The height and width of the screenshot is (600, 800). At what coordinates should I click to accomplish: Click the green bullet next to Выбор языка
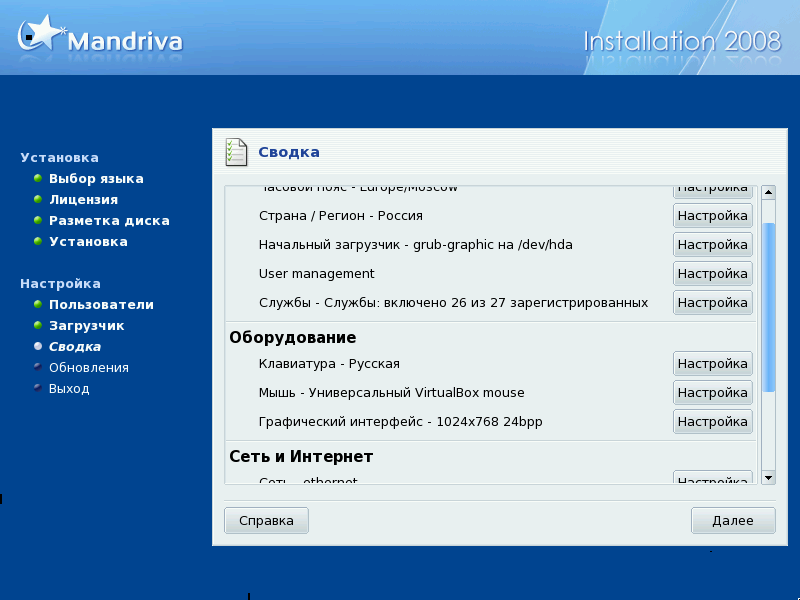(x=38, y=179)
